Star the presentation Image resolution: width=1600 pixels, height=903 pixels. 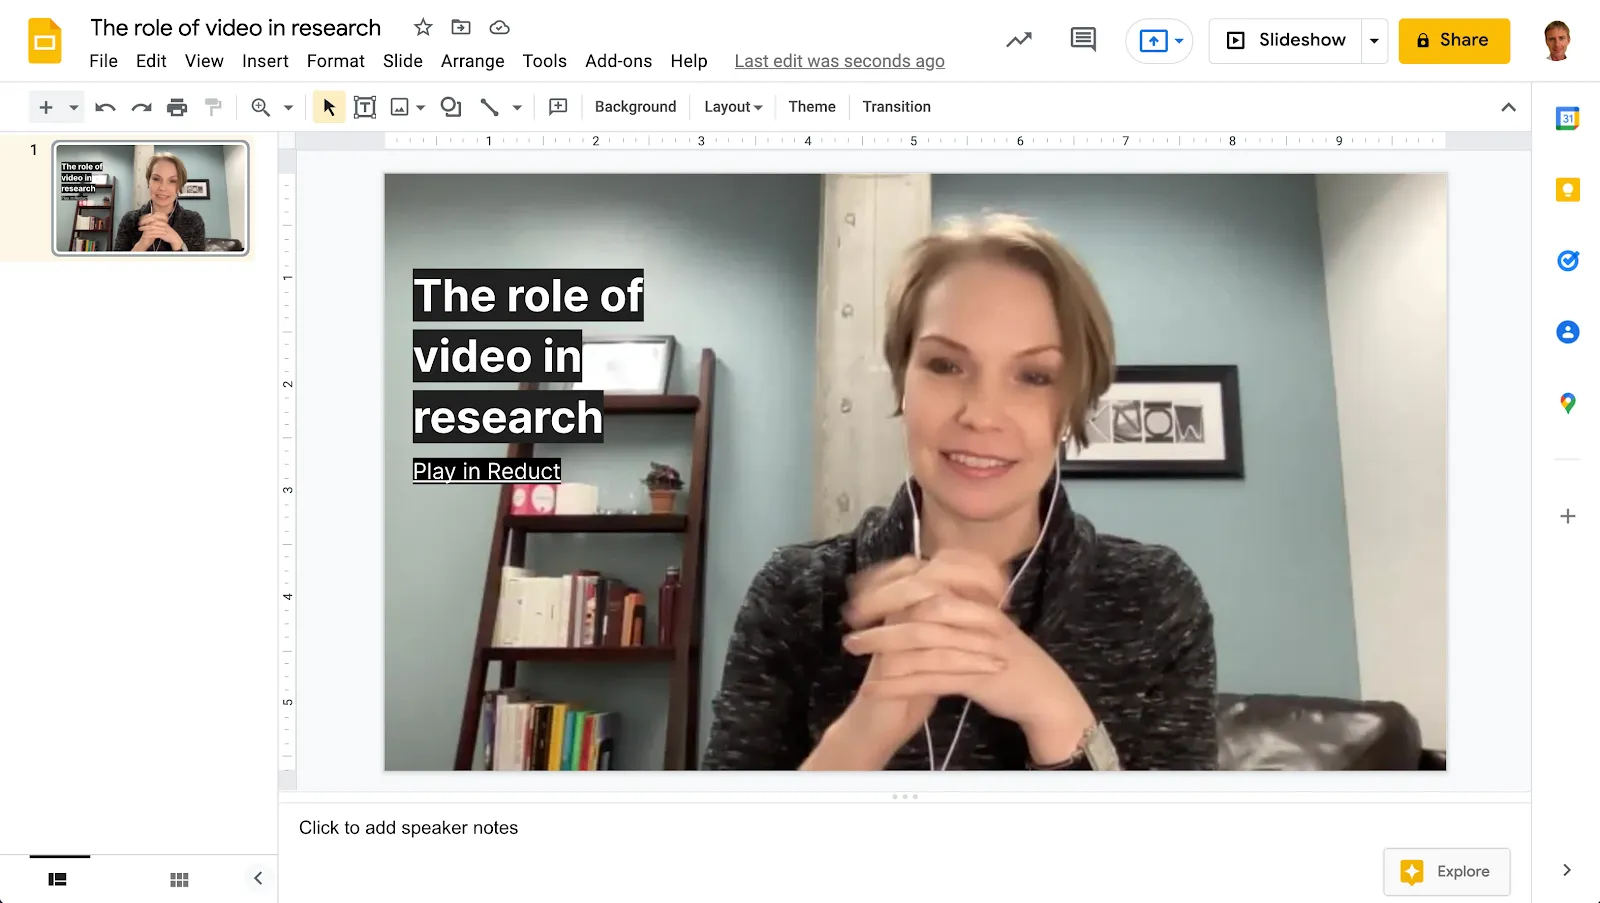point(423,28)
